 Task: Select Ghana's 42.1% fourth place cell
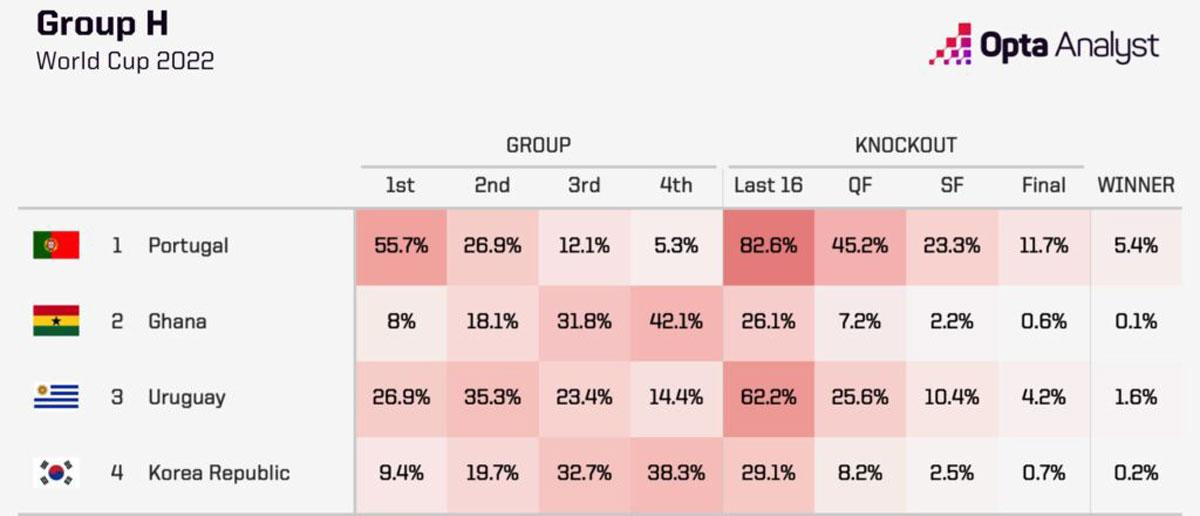[676, 321]
